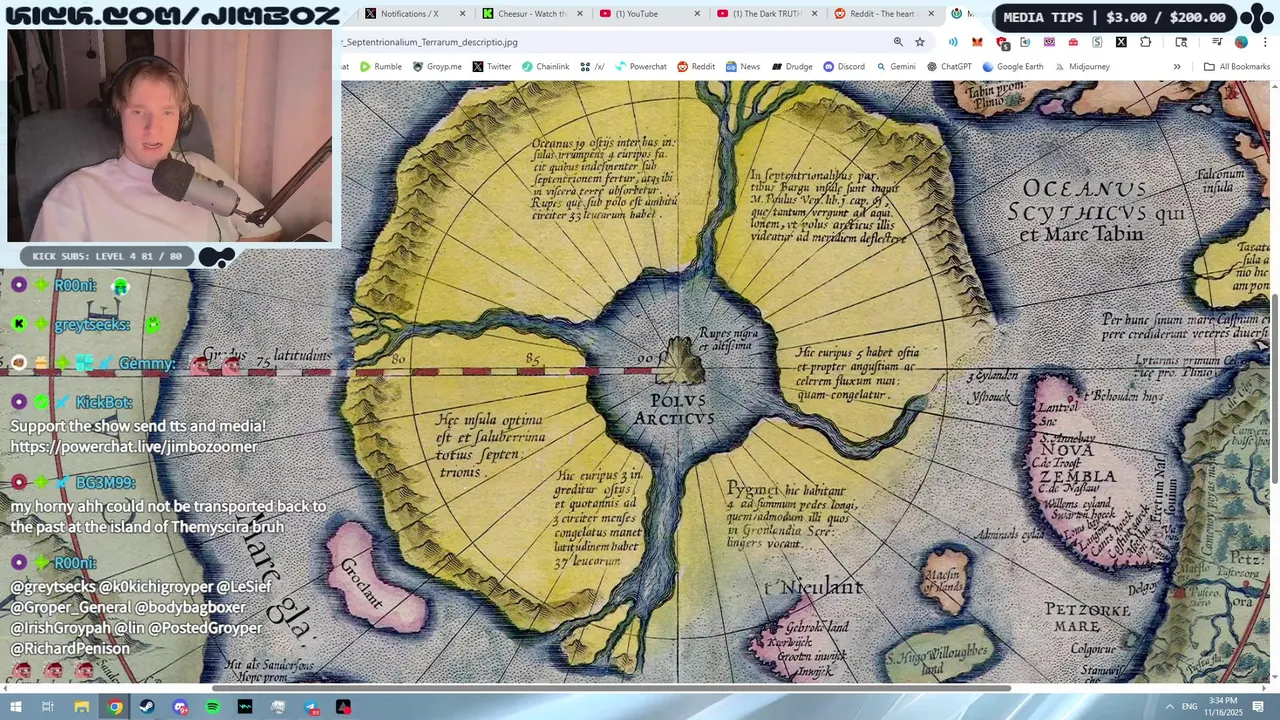Screen dimensions: 1280x720
Task: Open the Groyp.me bookmark
Action: coord(437,67)
